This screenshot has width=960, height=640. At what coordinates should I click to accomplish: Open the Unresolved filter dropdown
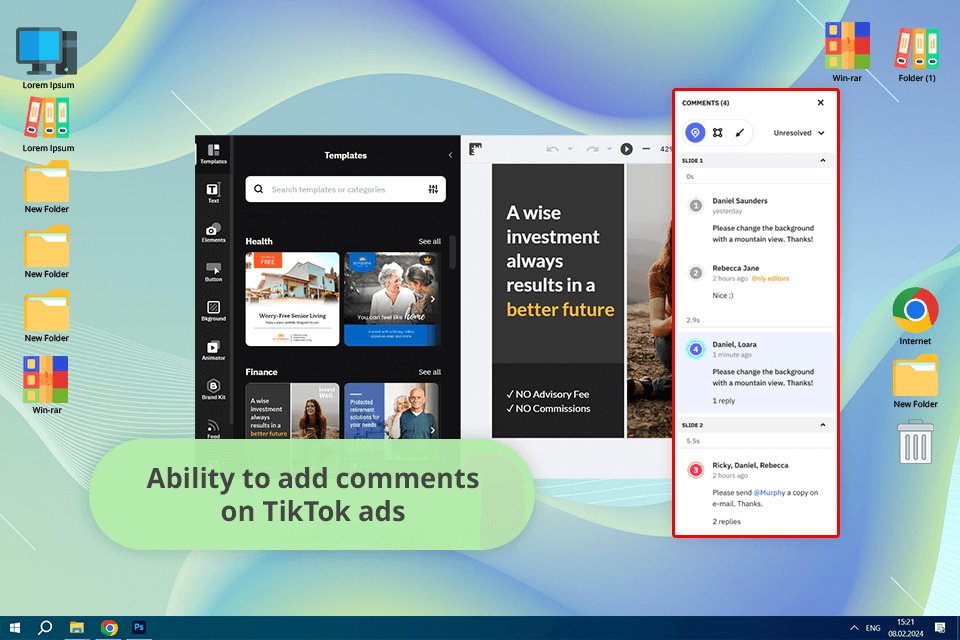pos(799,132)
